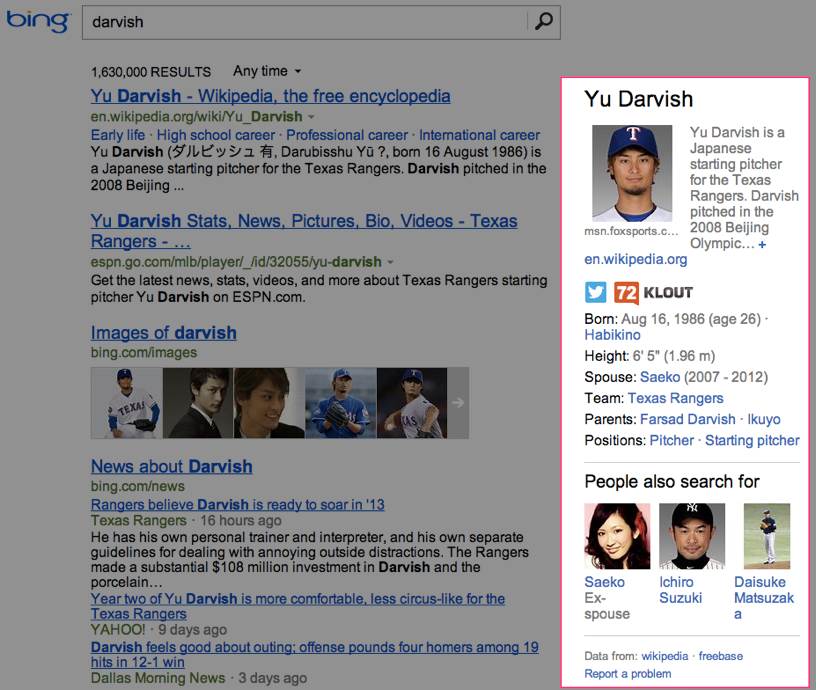Open Saeko spouse link in facts
Viewport: 816px width, 690px height.
[x=660, y=377]
